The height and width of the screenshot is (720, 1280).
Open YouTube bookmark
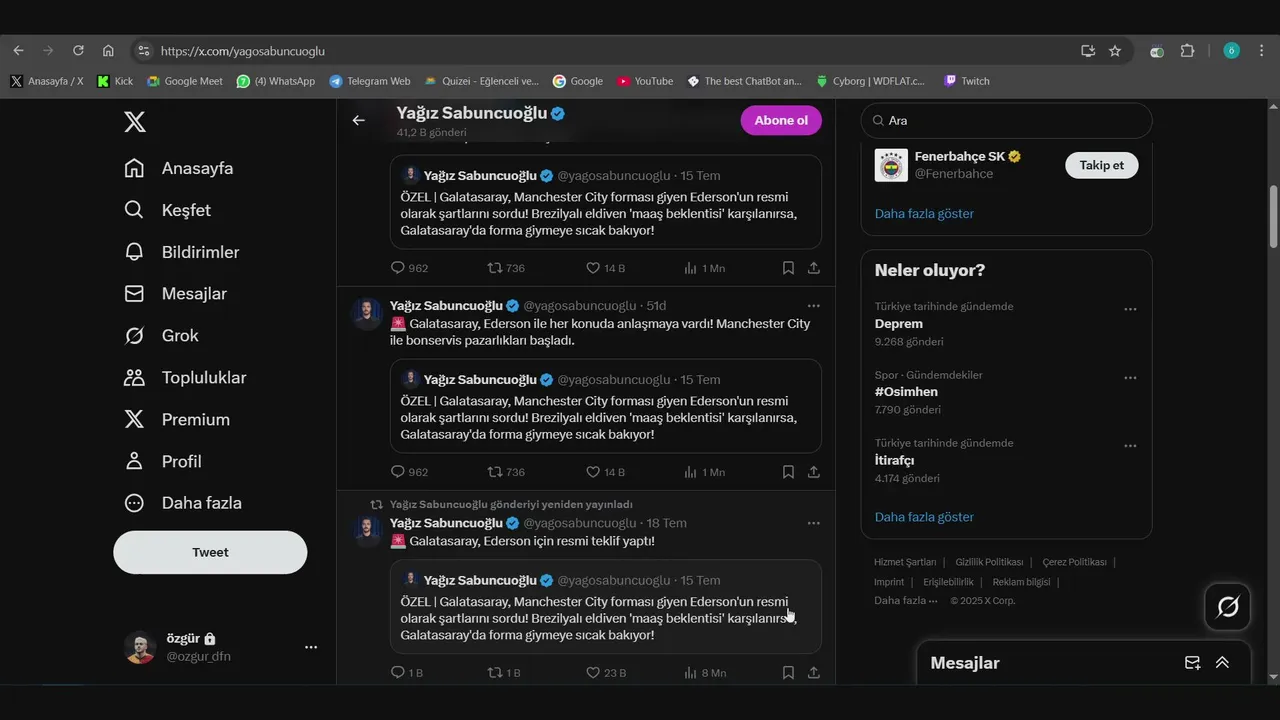click(x=645, y=81)
